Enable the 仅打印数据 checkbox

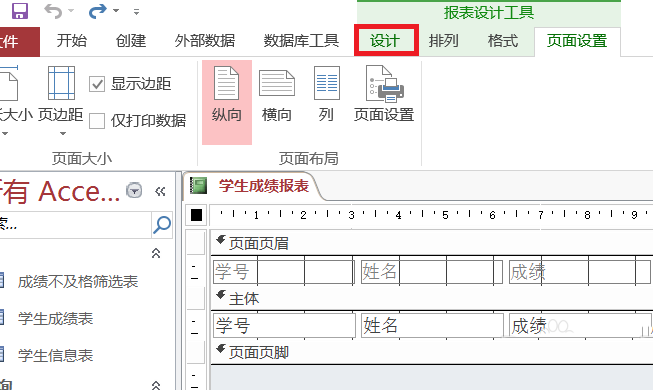97,121
